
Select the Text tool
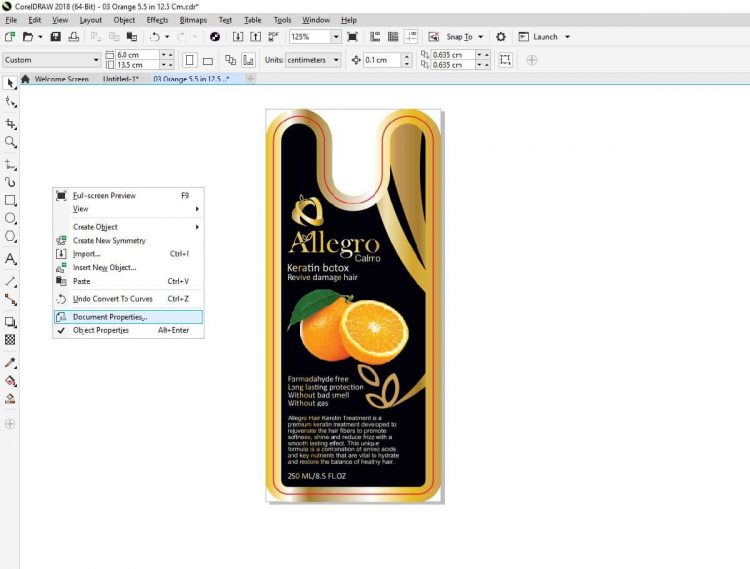10,259
